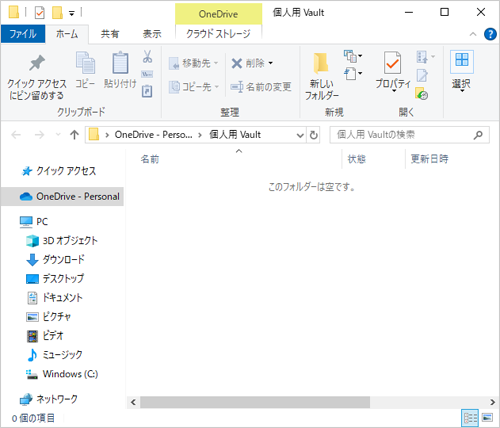
Task: Sort by the 状態 column header
Action: pyautogui.click(x=357, y=159)
